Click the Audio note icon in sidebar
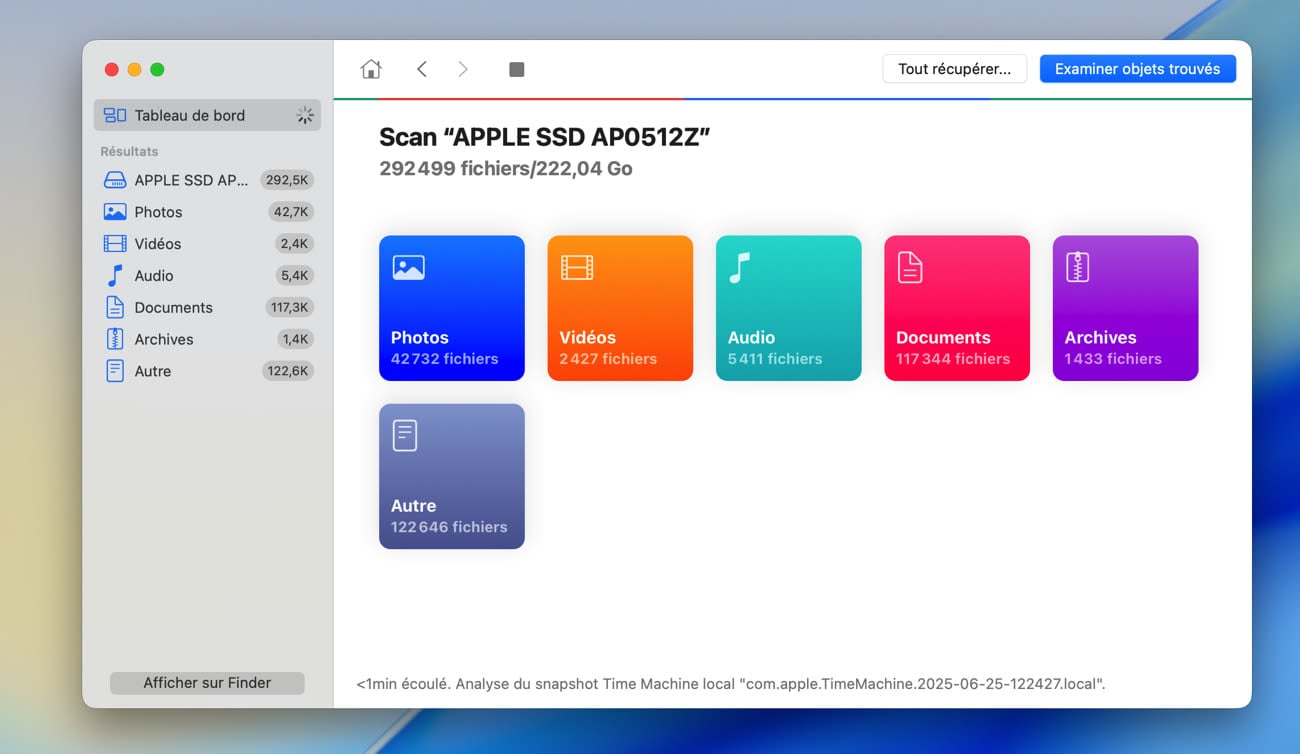Viewport: 1300px width, 754px height. point(115,275)
